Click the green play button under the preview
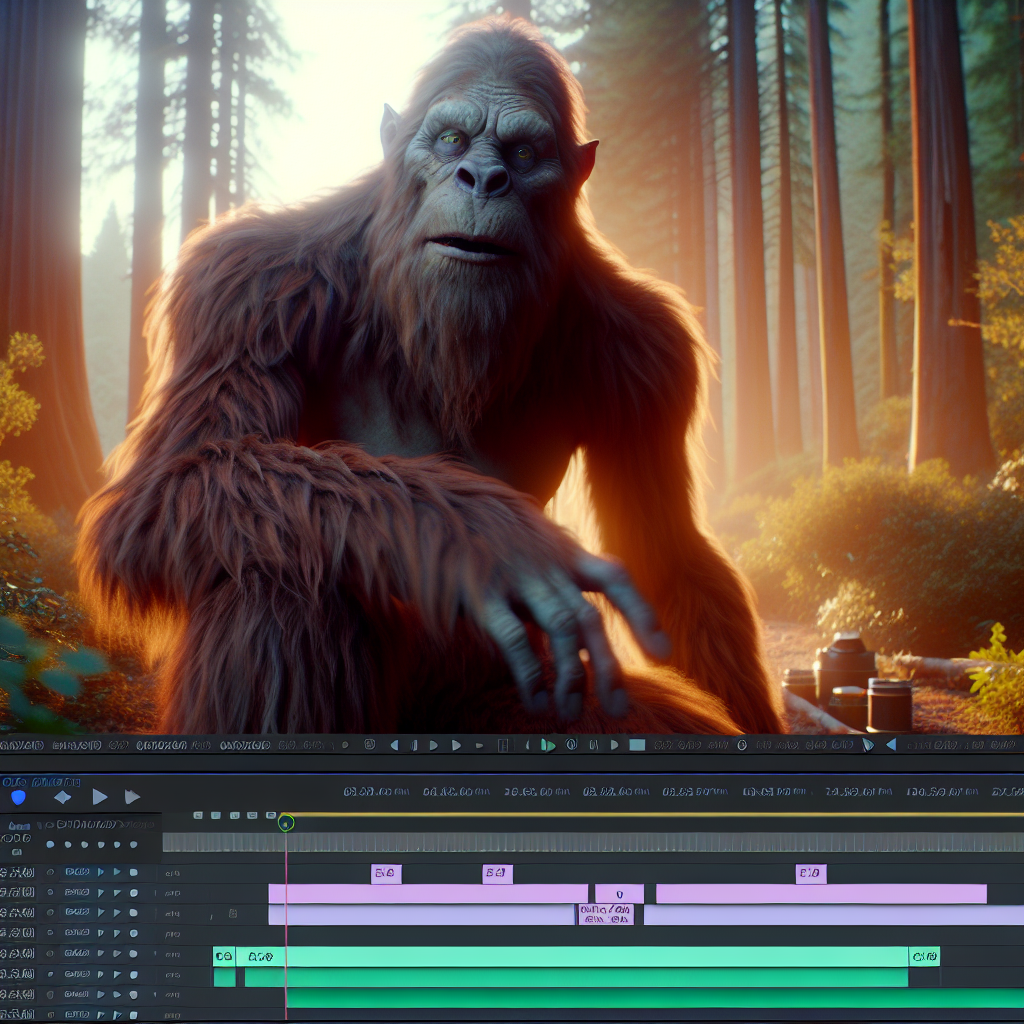Image resolution: width=1024 pixels, height=1024 pixels. (x=547, y=745)
